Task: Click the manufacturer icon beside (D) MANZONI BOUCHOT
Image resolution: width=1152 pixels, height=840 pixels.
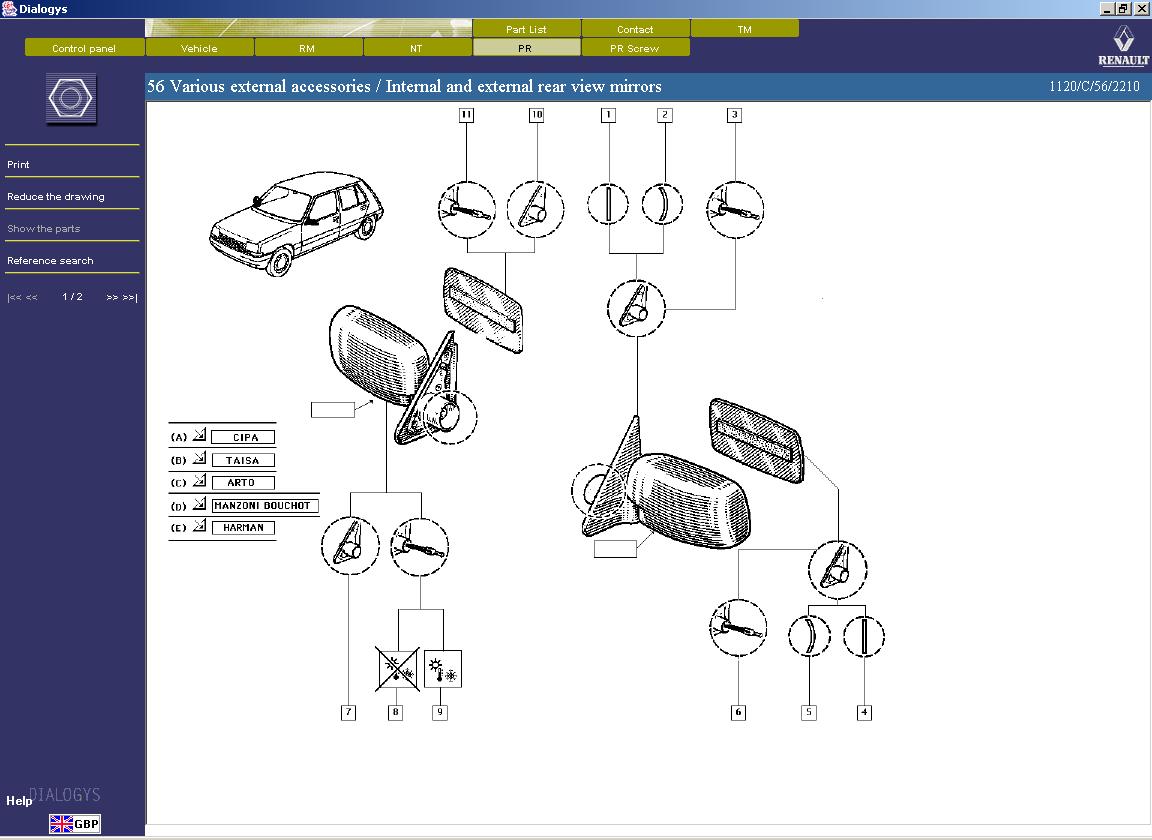Action: point(199,504)
